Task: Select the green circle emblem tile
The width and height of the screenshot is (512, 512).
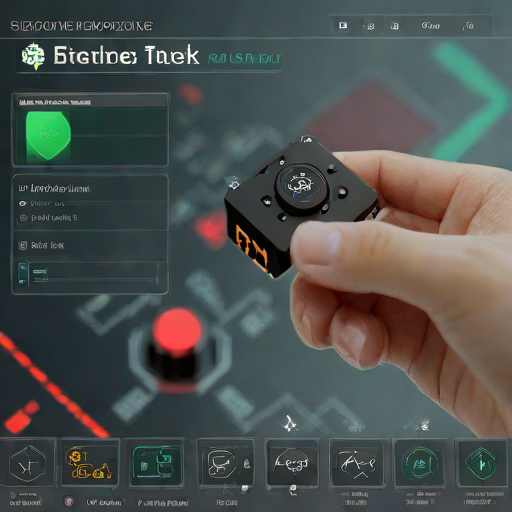Action: pos(420,463)
